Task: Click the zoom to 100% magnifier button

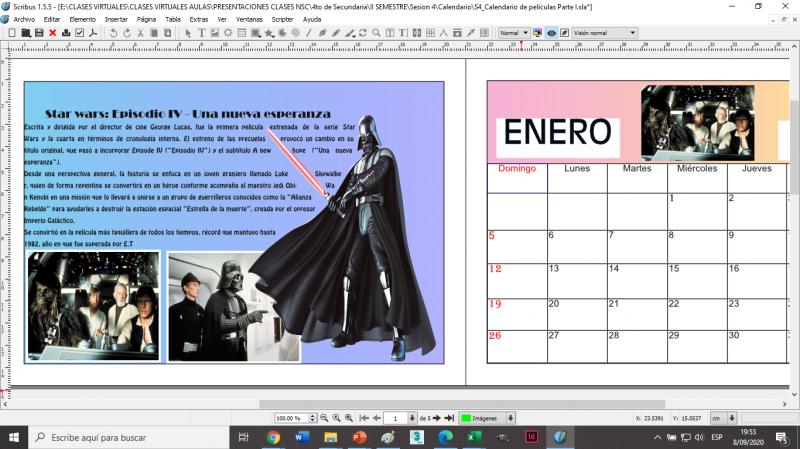Action: point(336,418)
